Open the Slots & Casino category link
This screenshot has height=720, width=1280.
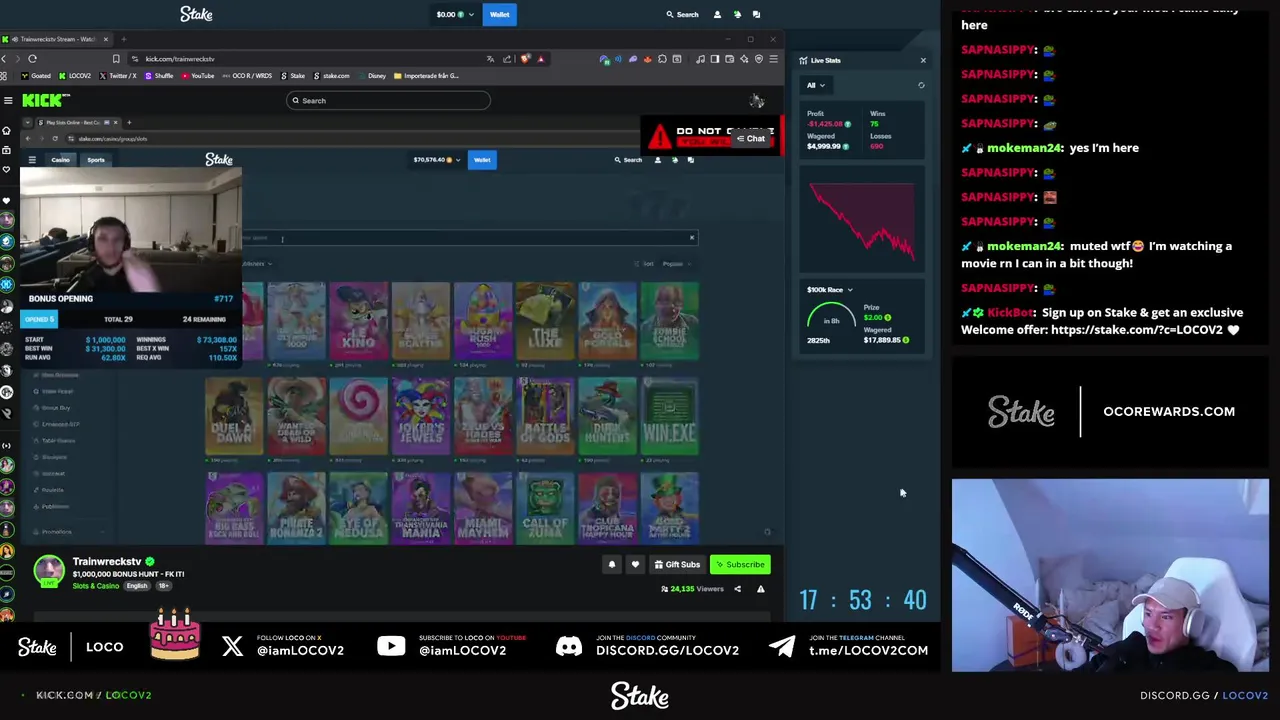[95, 586]
